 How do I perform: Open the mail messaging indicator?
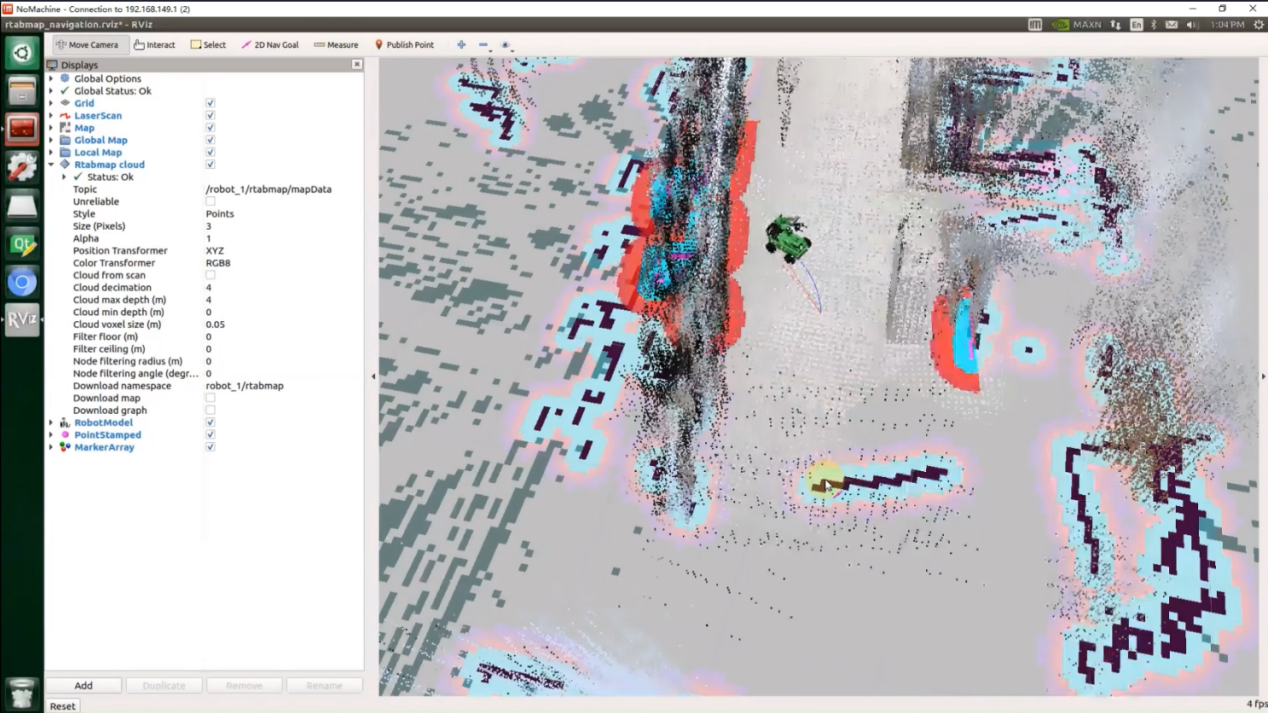[x=1171, y=25]
